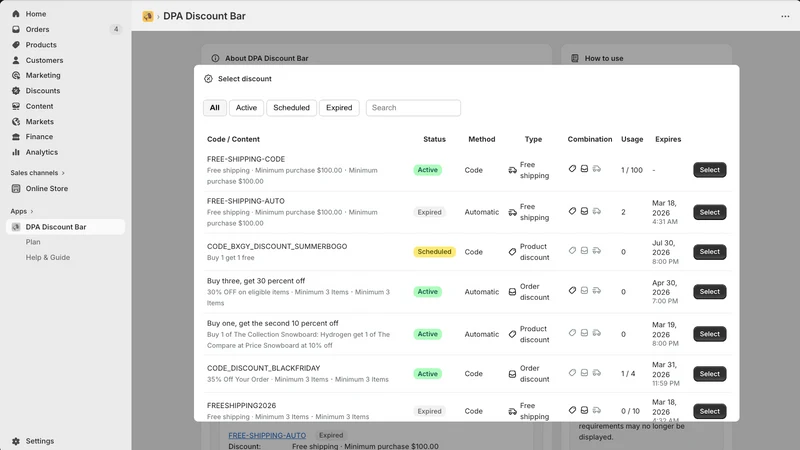Click the How to use book icon
Image resolution: width=800 pixels, height=450 pixels.
coord(575,58)
